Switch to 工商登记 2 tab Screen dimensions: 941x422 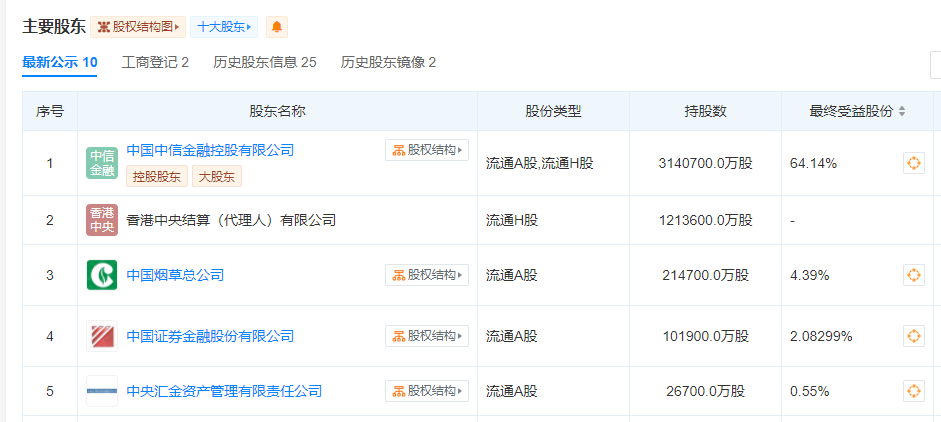pos(155,62)
